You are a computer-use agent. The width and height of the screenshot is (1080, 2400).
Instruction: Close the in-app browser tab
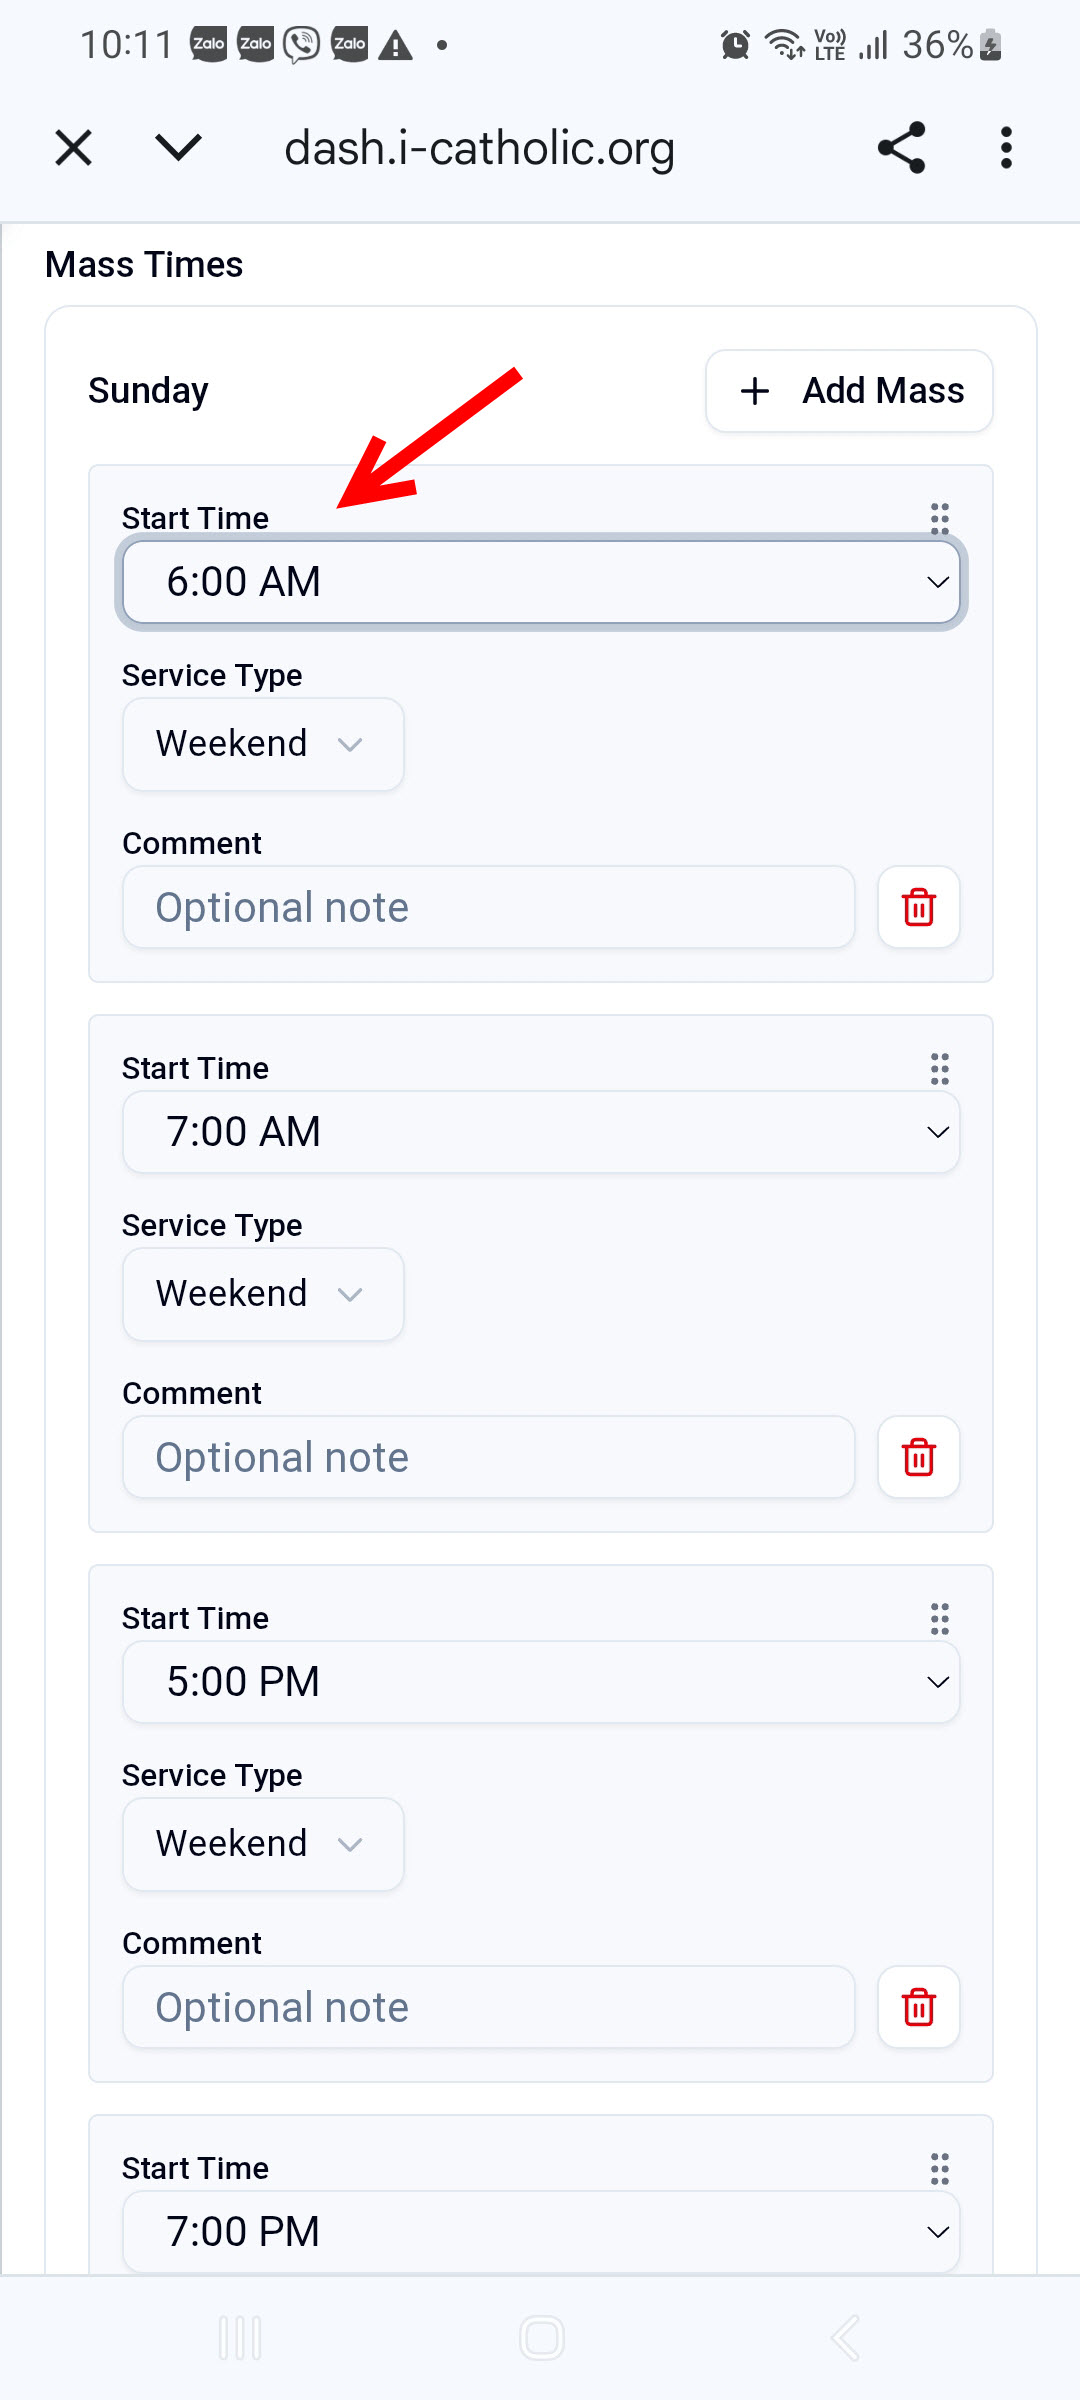coord(73,148)
